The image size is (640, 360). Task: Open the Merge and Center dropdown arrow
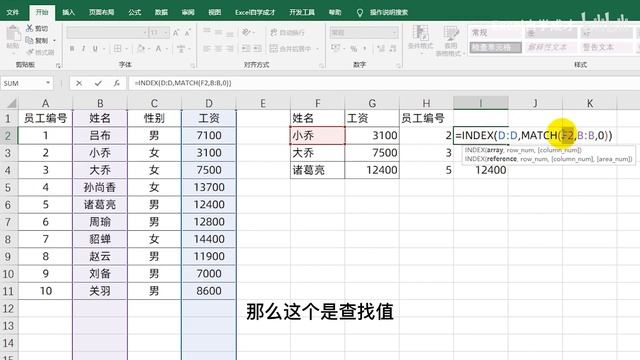coord(318,49)
